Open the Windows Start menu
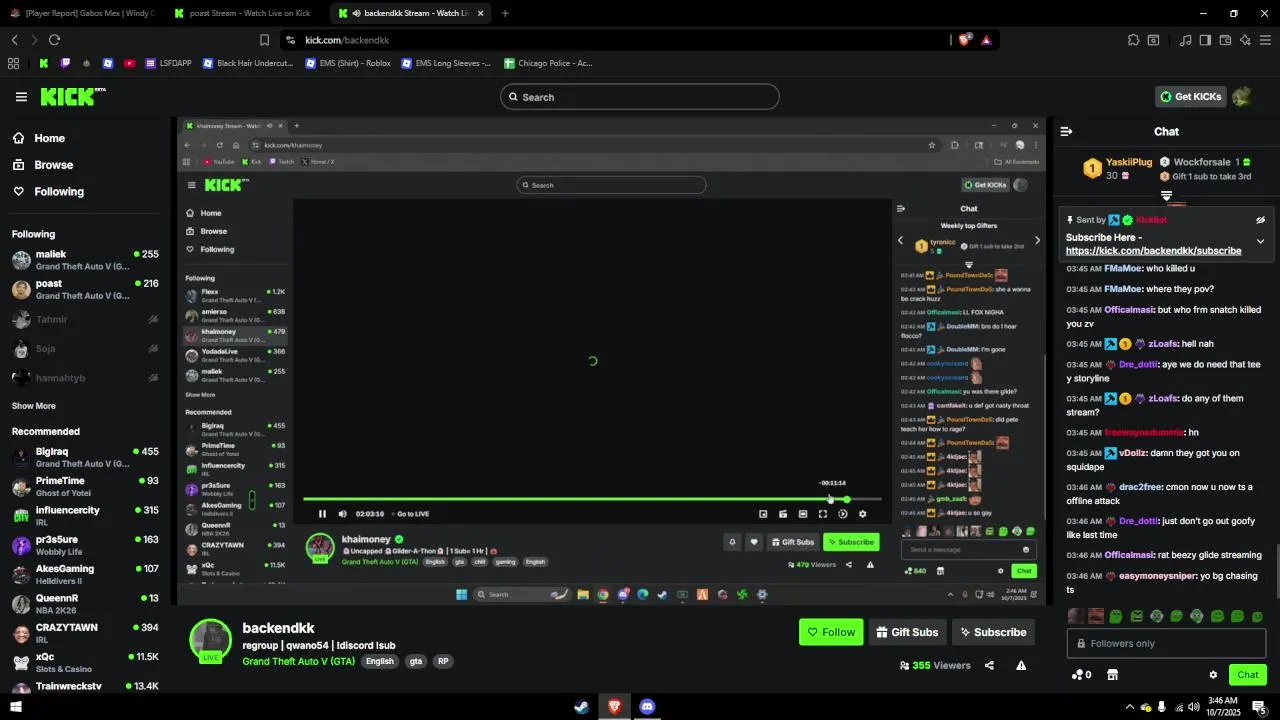Screen dimensions: 1280x720 click(15, 706)
